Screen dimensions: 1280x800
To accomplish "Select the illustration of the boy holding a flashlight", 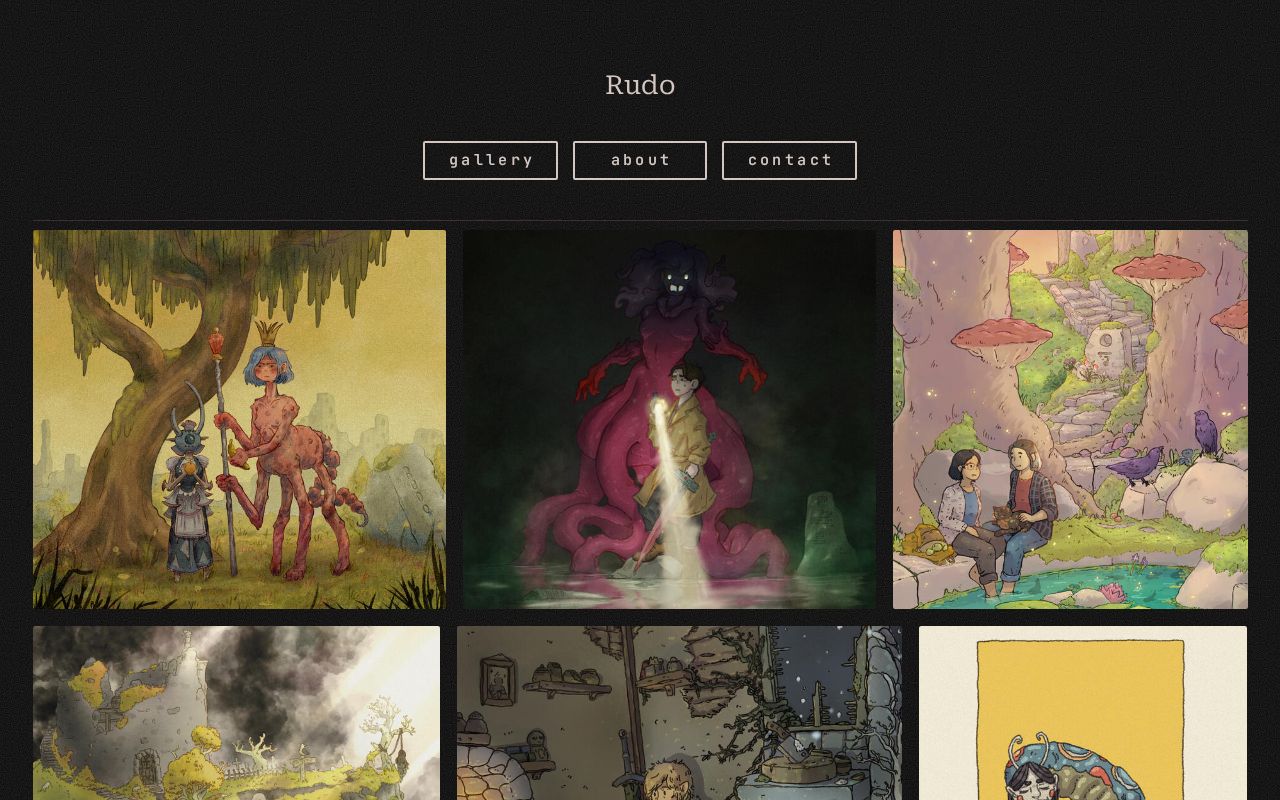I will [669, 419].
